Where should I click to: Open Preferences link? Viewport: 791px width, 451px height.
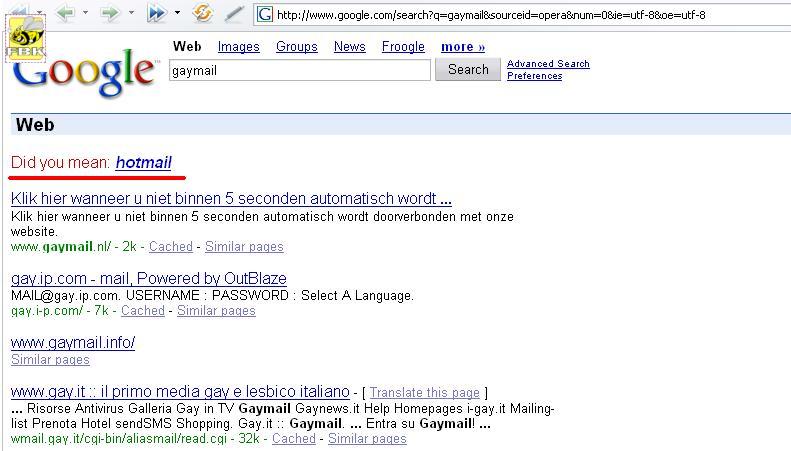(535, 76)
